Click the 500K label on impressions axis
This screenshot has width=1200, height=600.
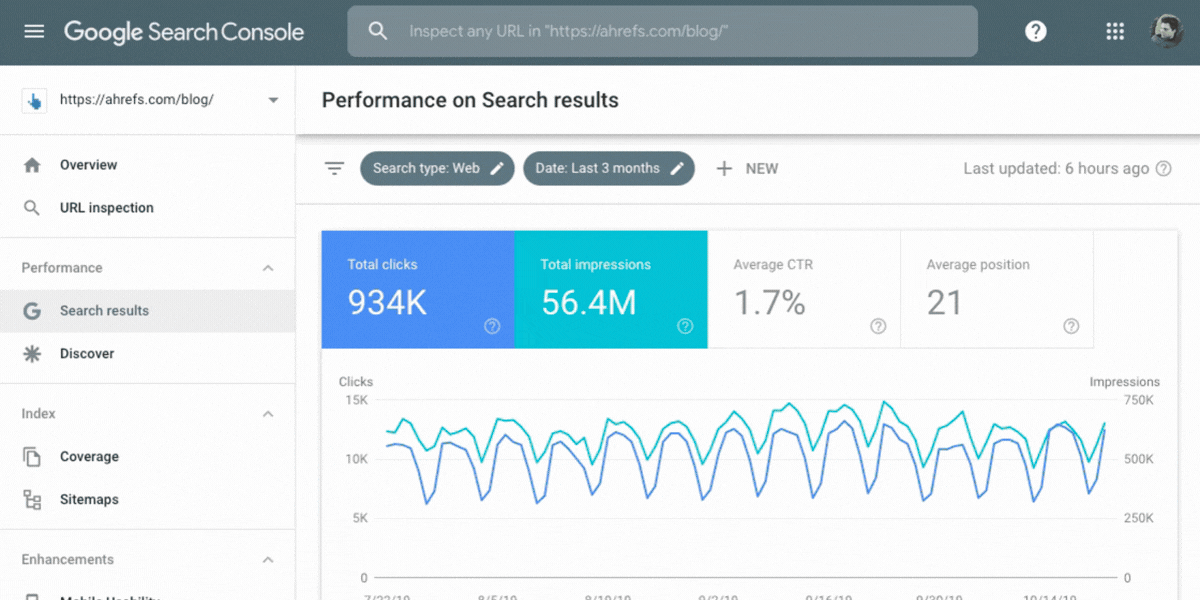[x=1139, y=459]
